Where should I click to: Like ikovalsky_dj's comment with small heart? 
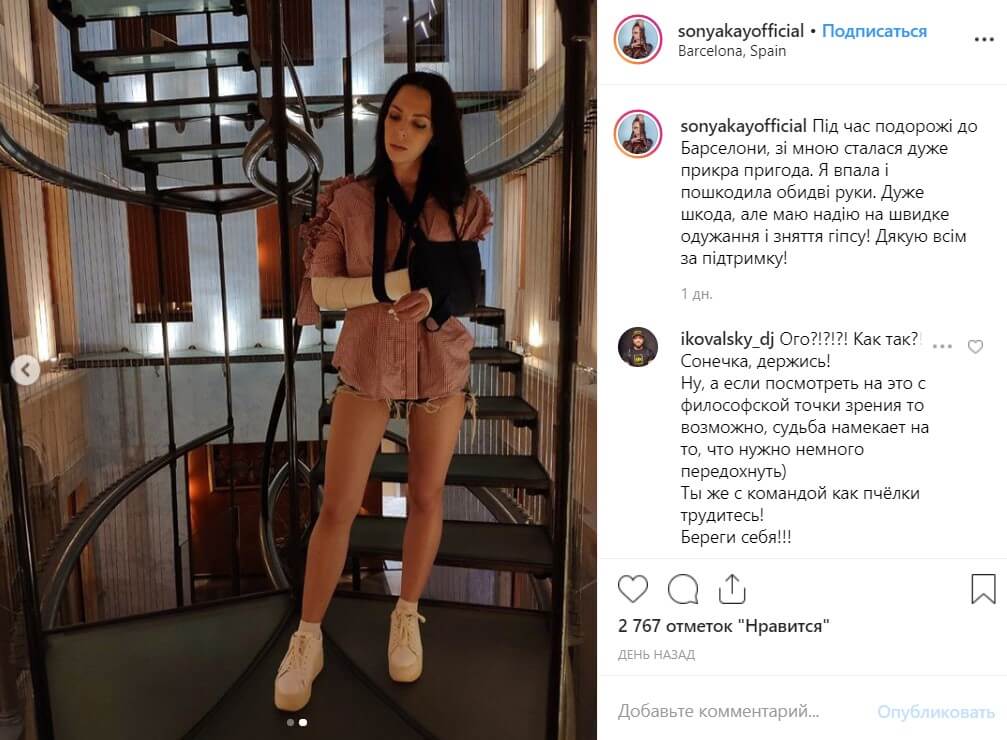[x=975, y=347]
